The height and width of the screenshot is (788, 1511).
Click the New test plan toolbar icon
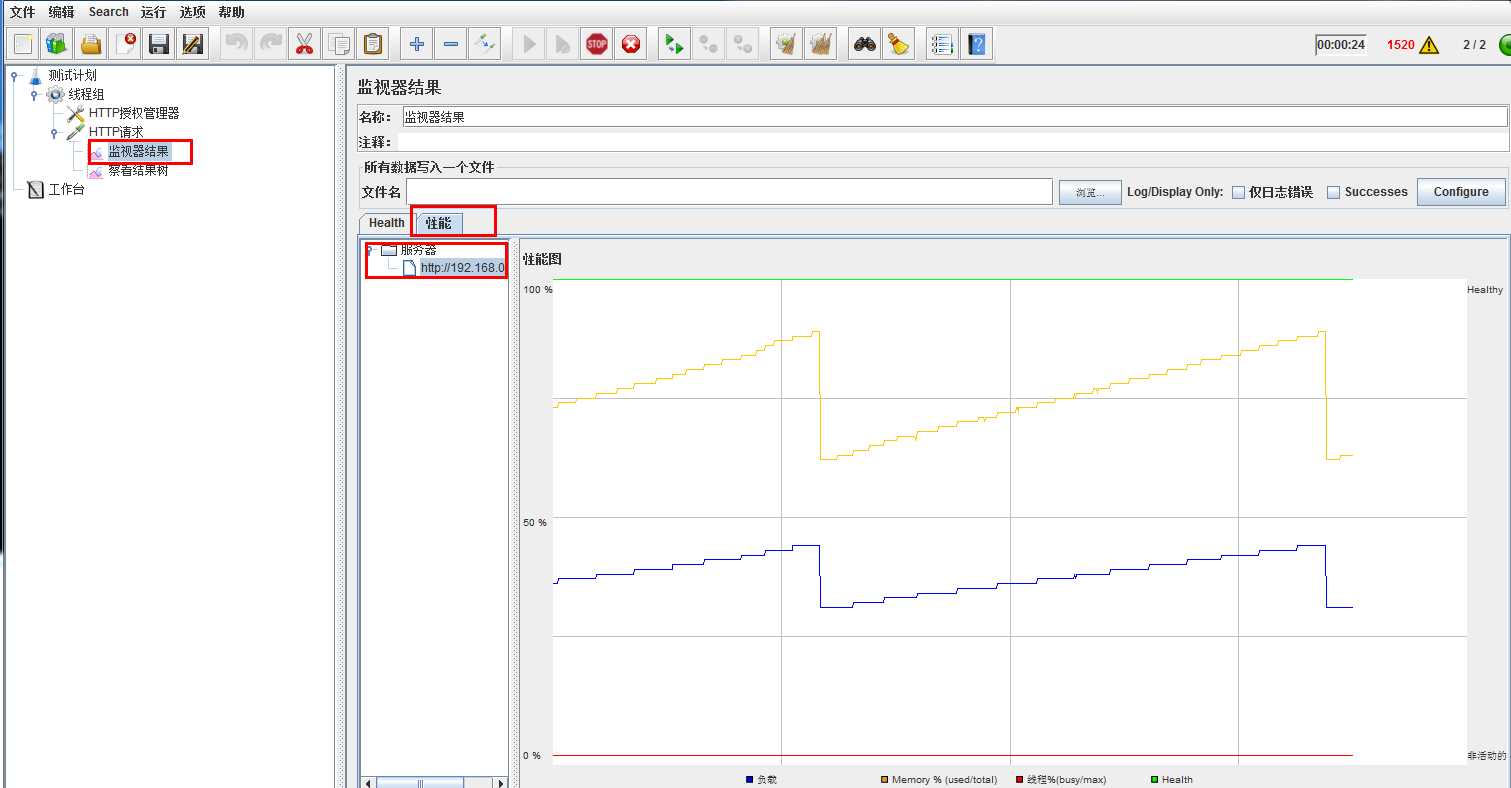click(23, 44)
